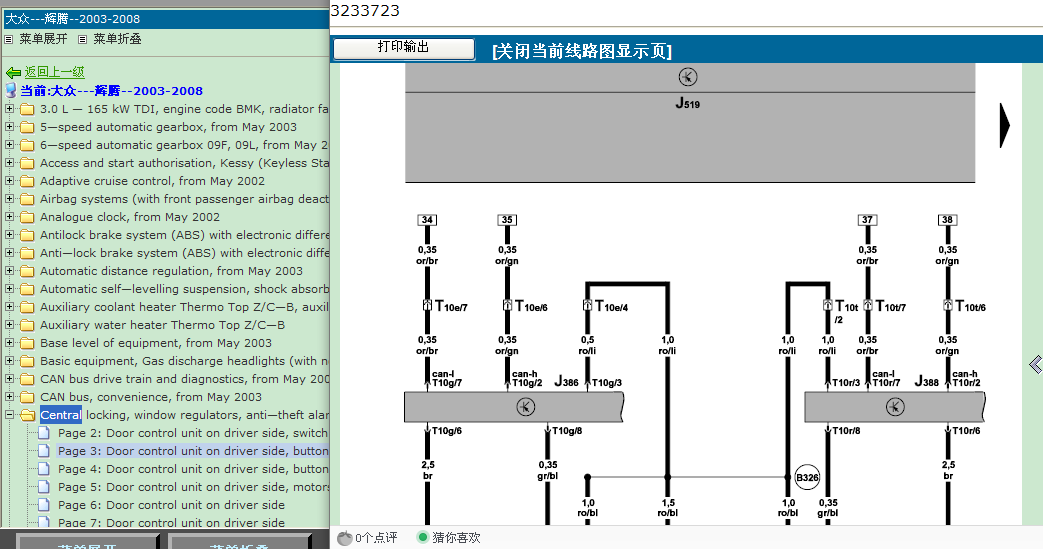Click 关闭当前线路图显示页 link
1043x549 pixels.
click(x=582, y=51)
